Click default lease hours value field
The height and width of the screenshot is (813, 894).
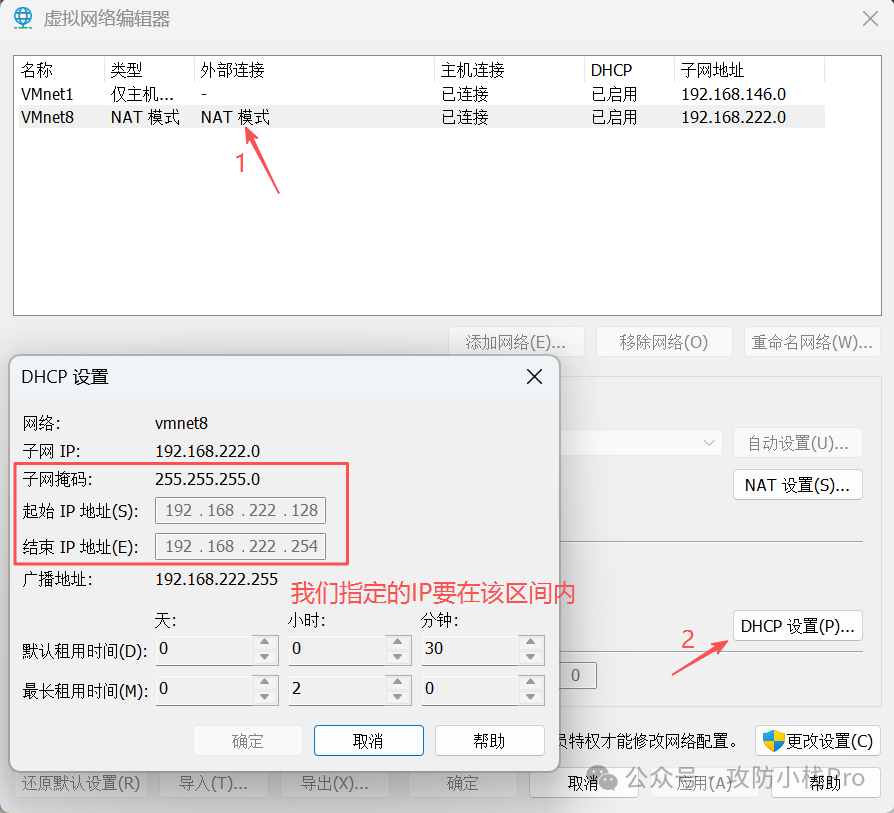tap(337, 649)
